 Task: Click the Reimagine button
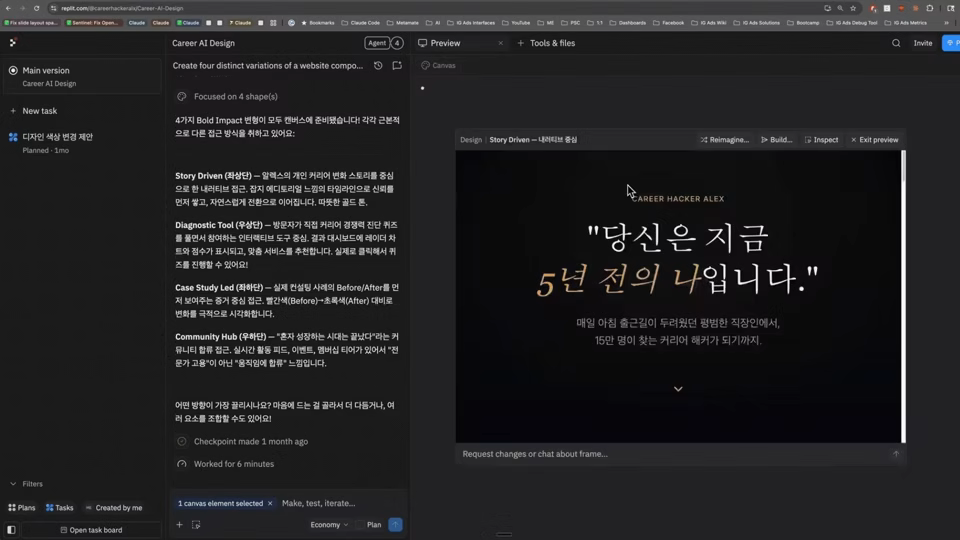[x=725, y=140]
